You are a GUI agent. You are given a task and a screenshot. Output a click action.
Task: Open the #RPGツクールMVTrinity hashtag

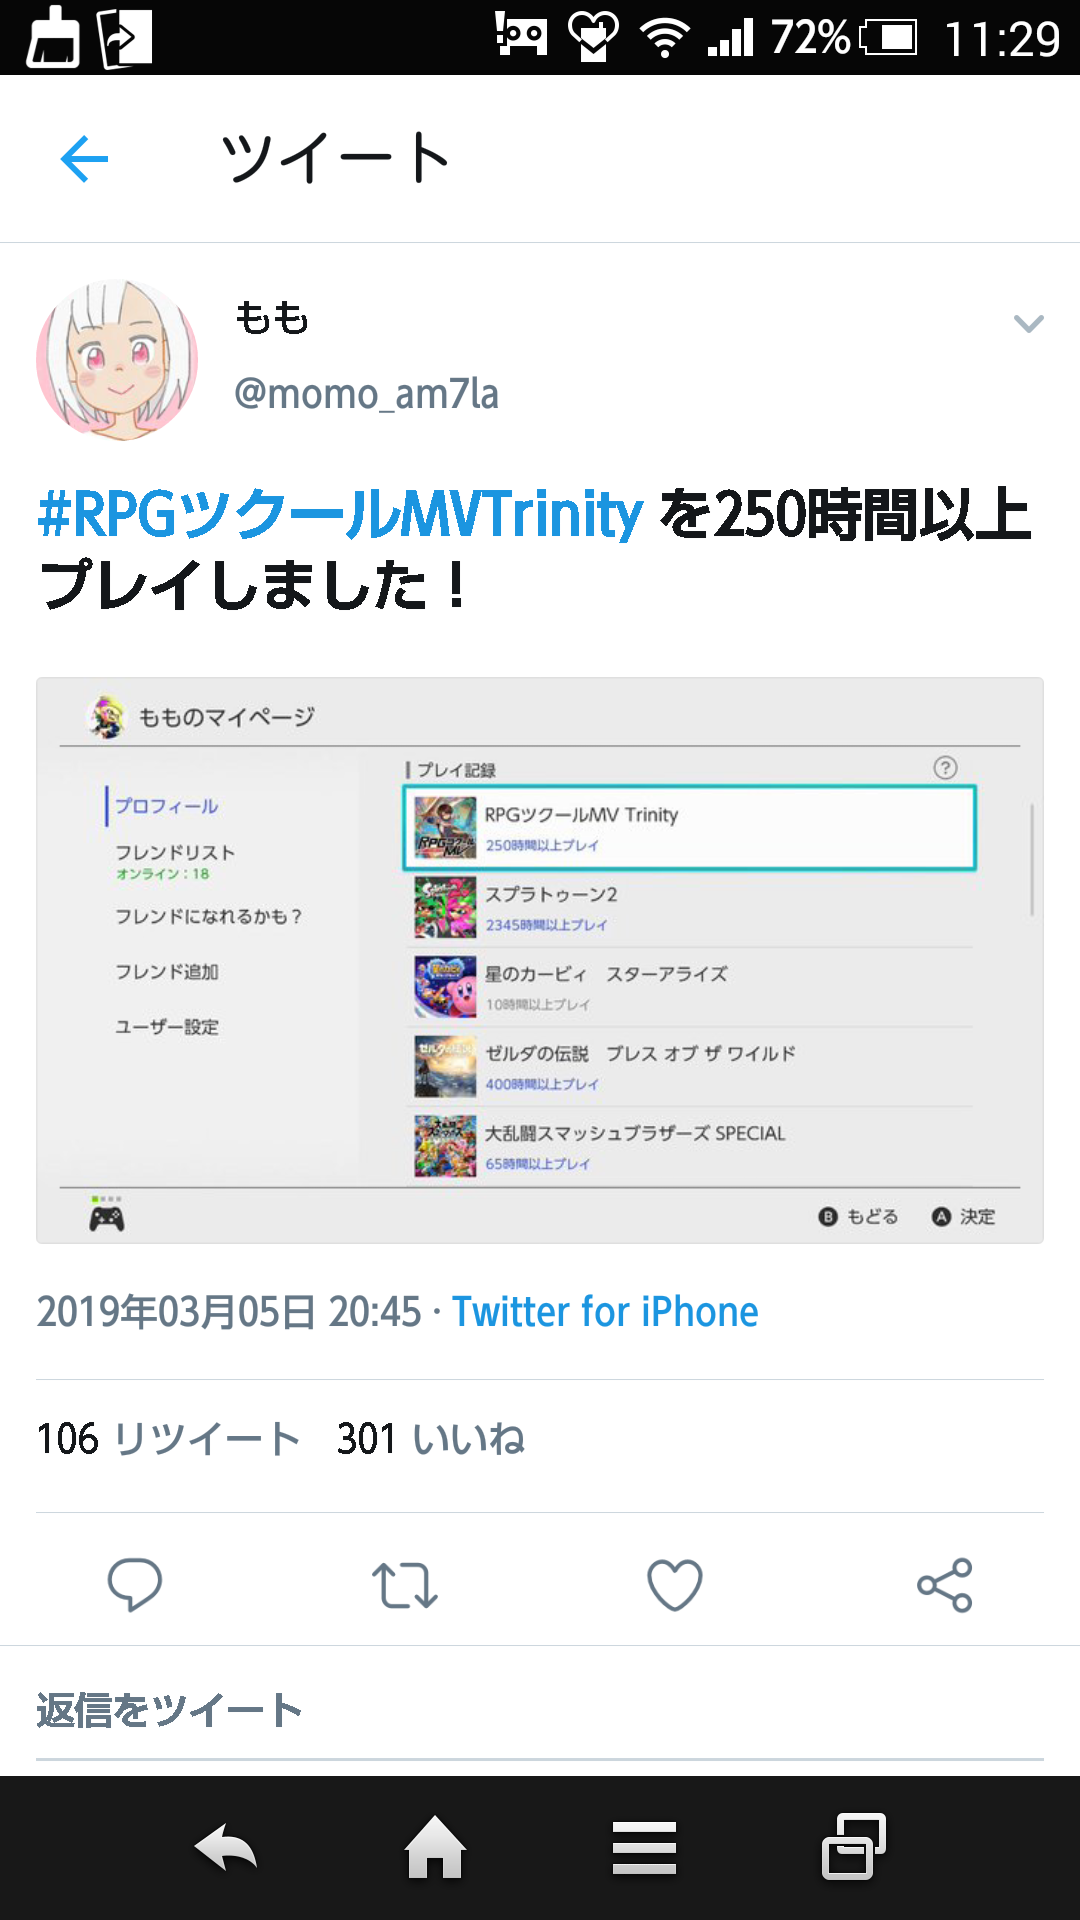pos(340,514)
